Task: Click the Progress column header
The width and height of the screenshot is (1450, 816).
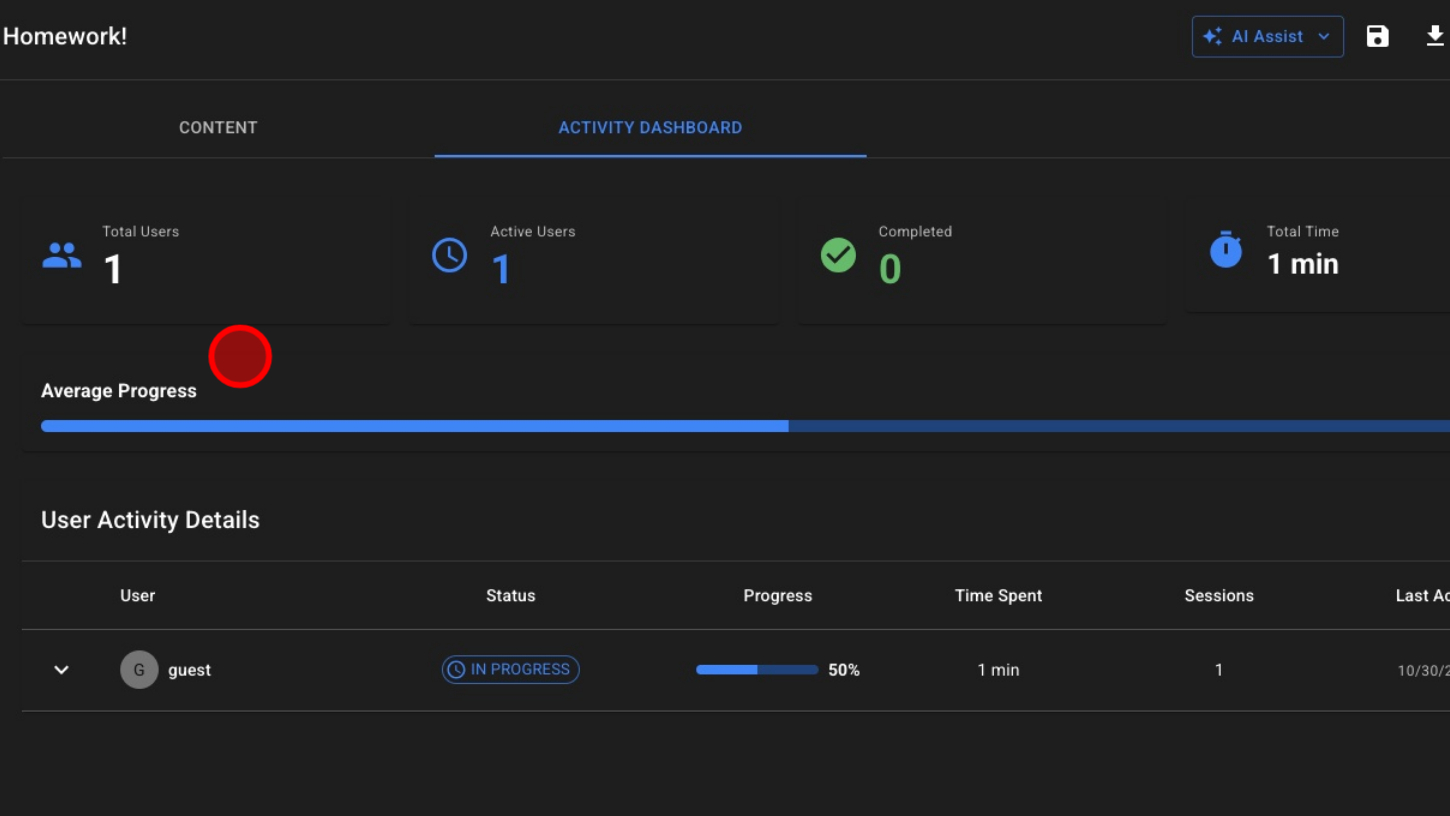Action: (x=777, y=596)
